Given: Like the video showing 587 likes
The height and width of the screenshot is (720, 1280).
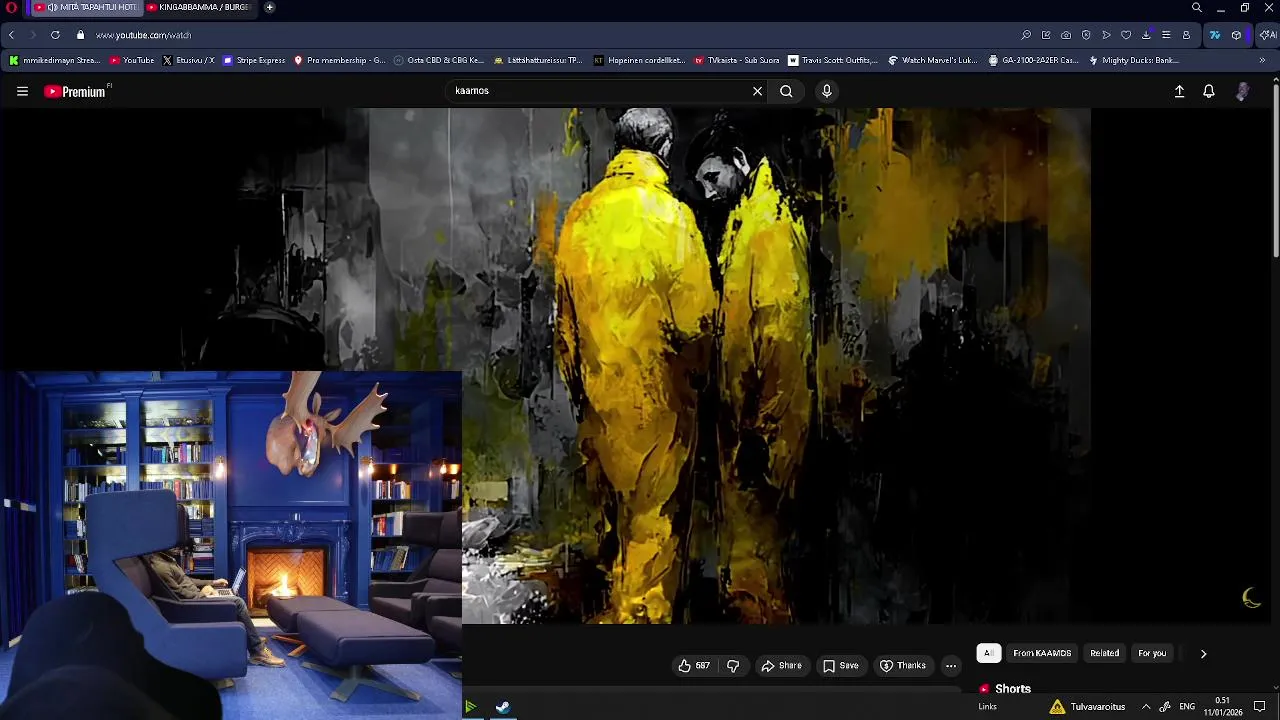Looking at the screenshot, I should 694,666.
